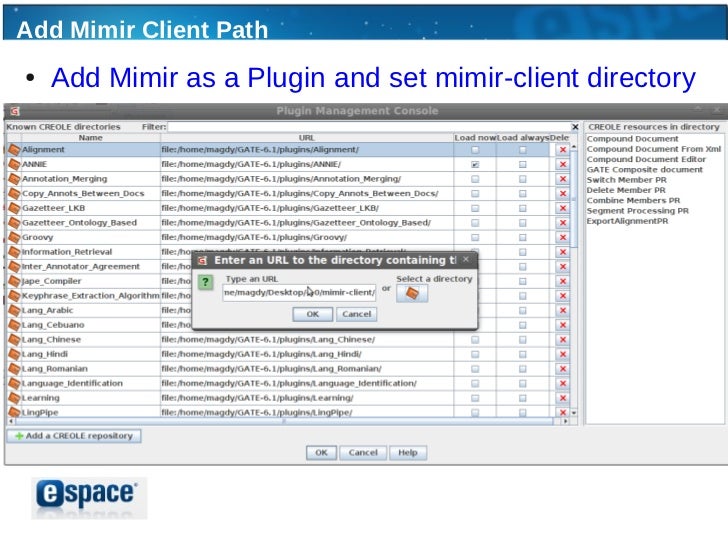Delete the Lang_Chinese plugin entry
The width and height of the screenshot is (728, 546).
click(563, 340)
